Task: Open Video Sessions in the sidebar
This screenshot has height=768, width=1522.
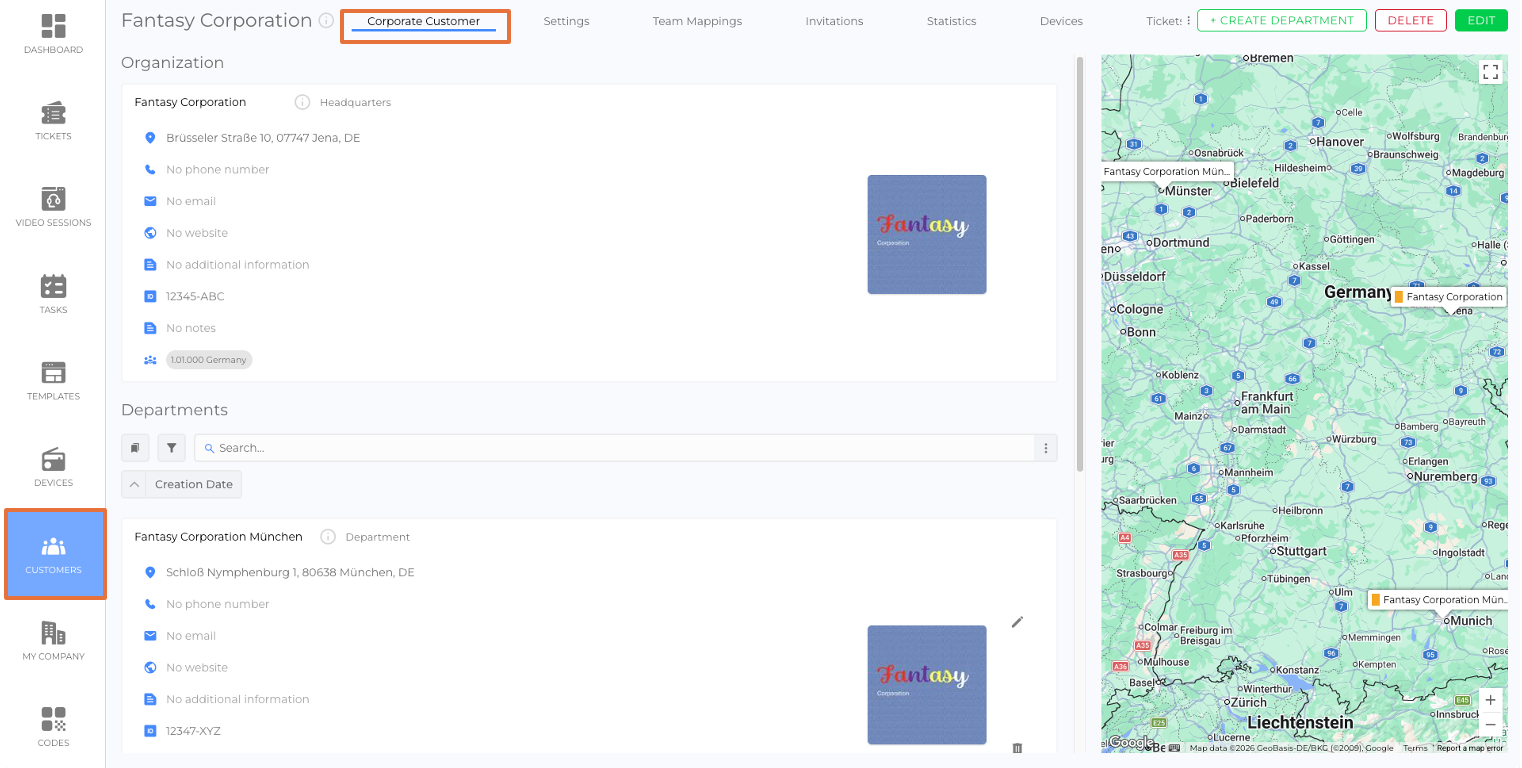Action: point(53,206)
